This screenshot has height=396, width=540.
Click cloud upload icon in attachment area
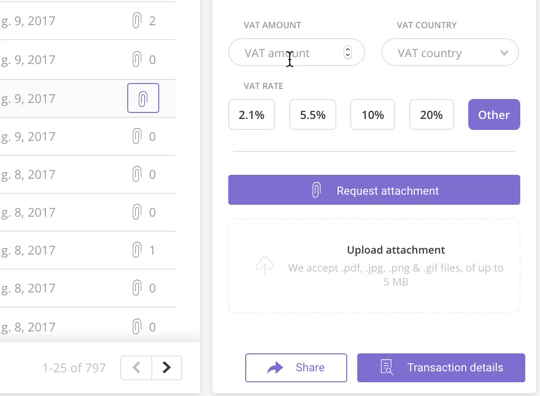click(264, 265)
